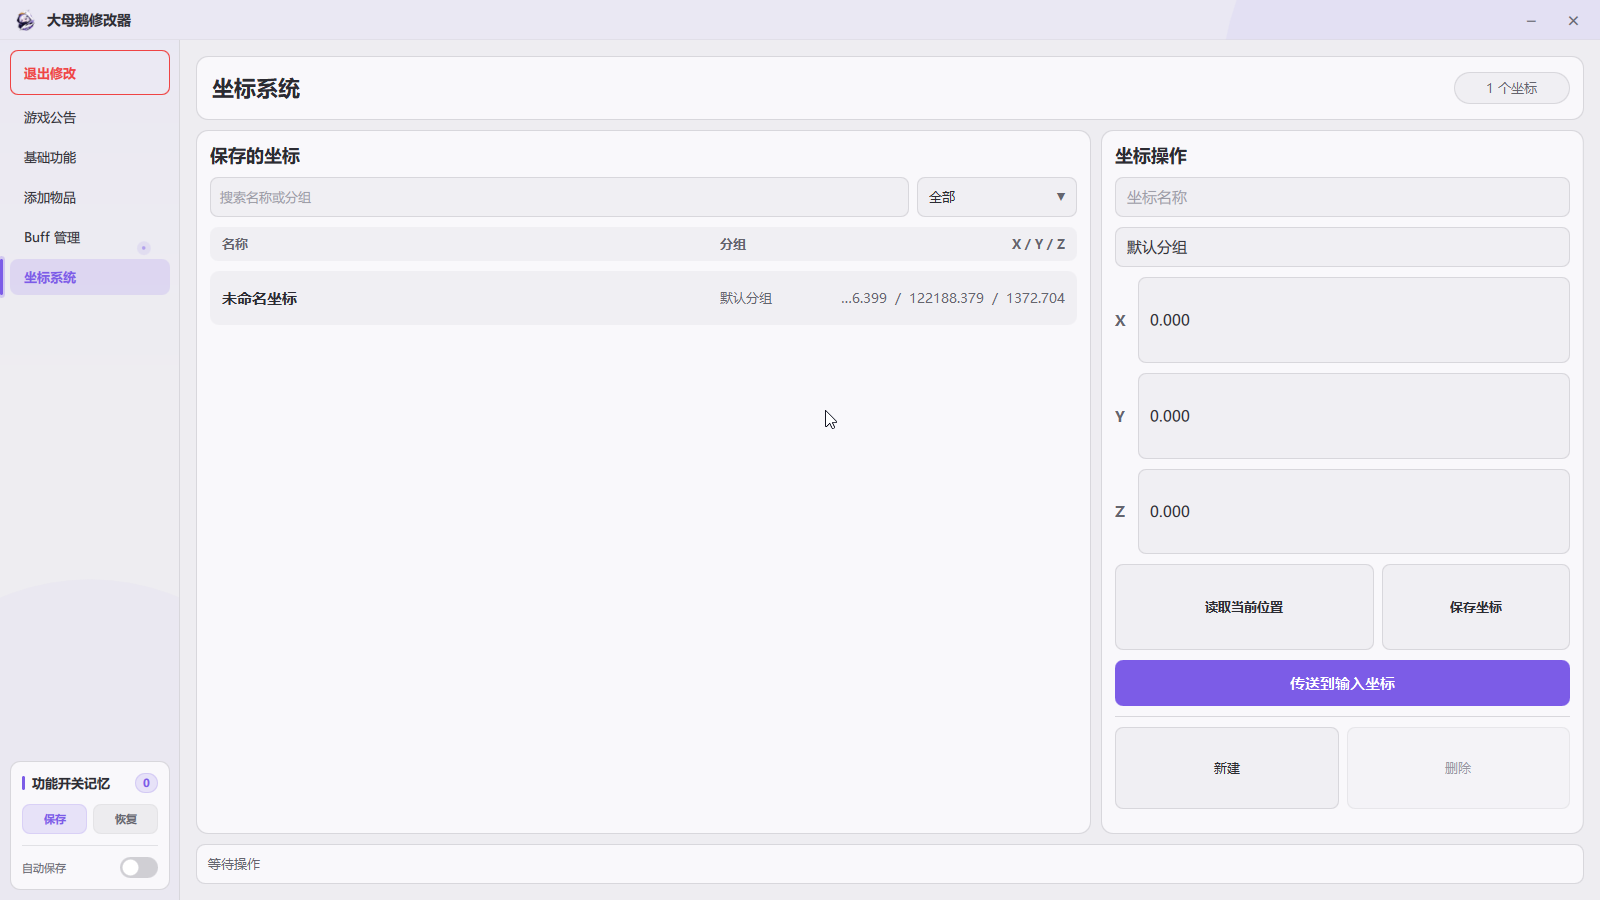Click the 读取当前位置 button
The image size is (1600, 900).
pyautogui.click(x=1244, y=607)
